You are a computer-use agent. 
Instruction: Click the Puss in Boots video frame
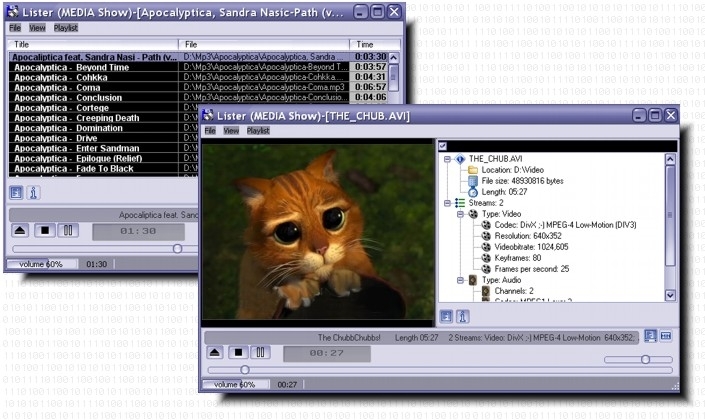[x=317, y=232]
